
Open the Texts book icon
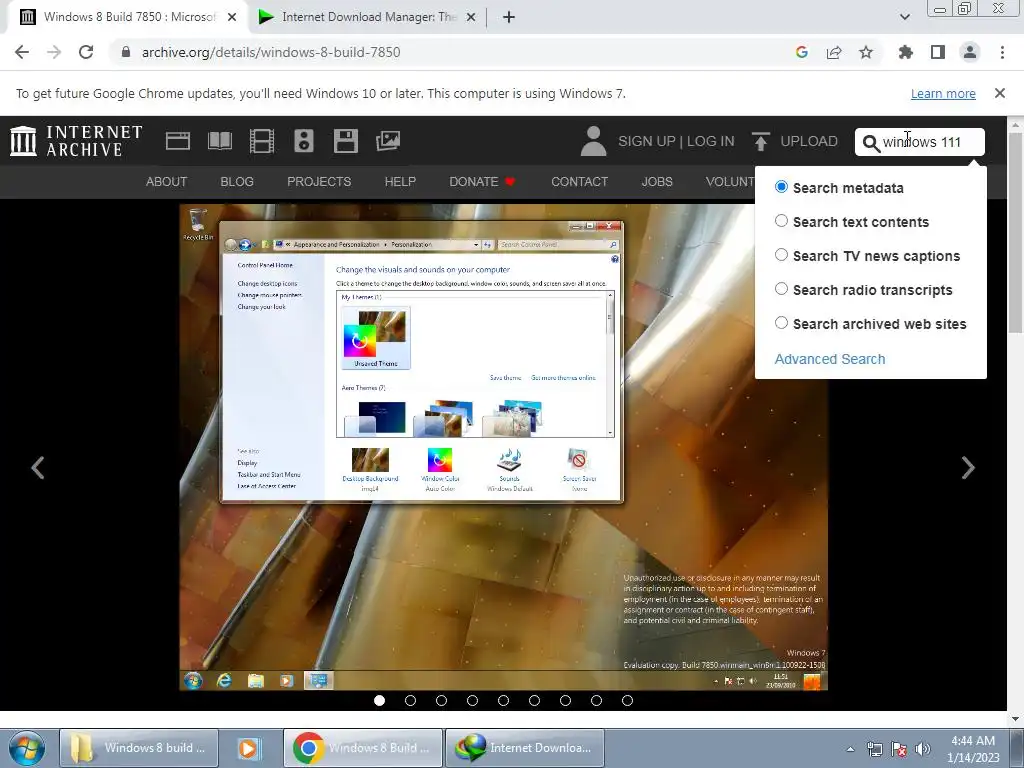pos(219,141)
